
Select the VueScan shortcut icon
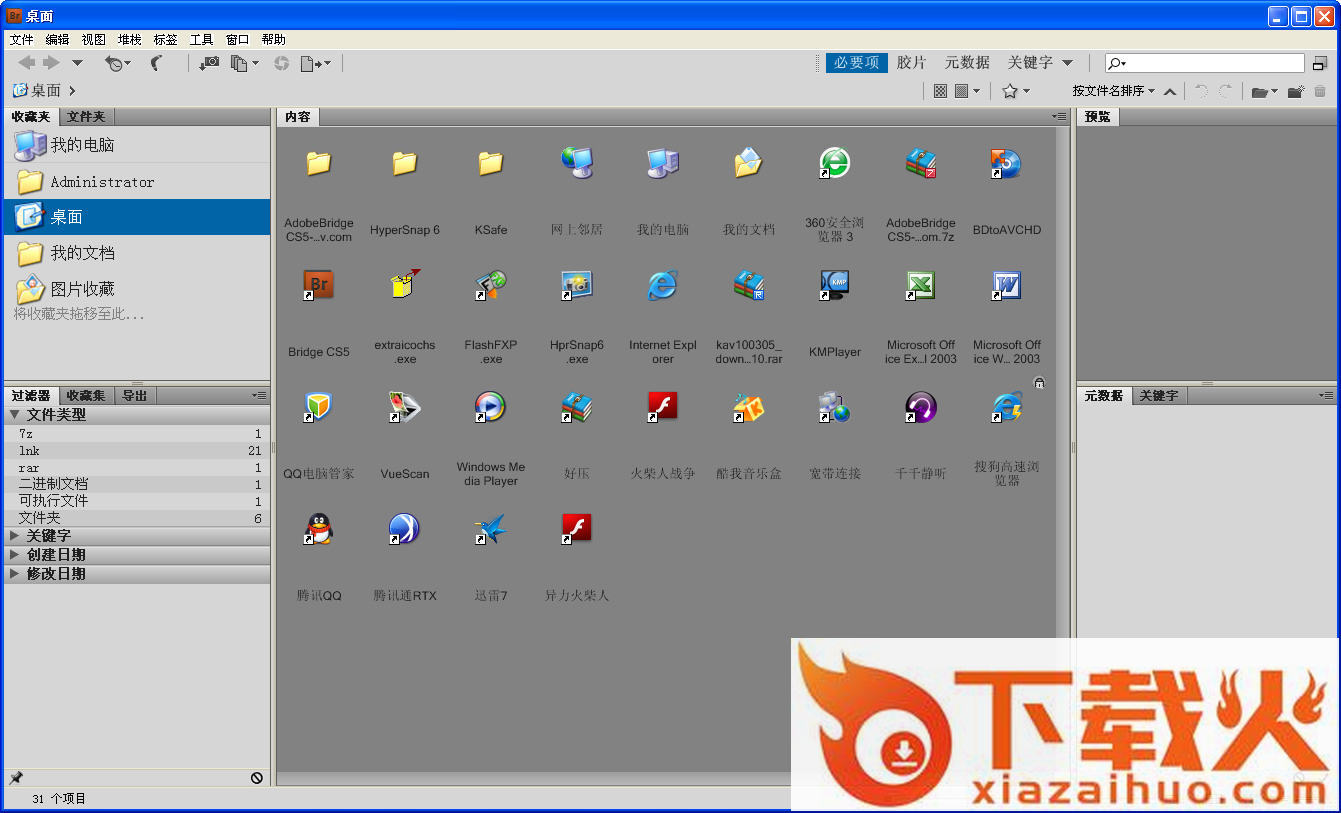[405, 407]
